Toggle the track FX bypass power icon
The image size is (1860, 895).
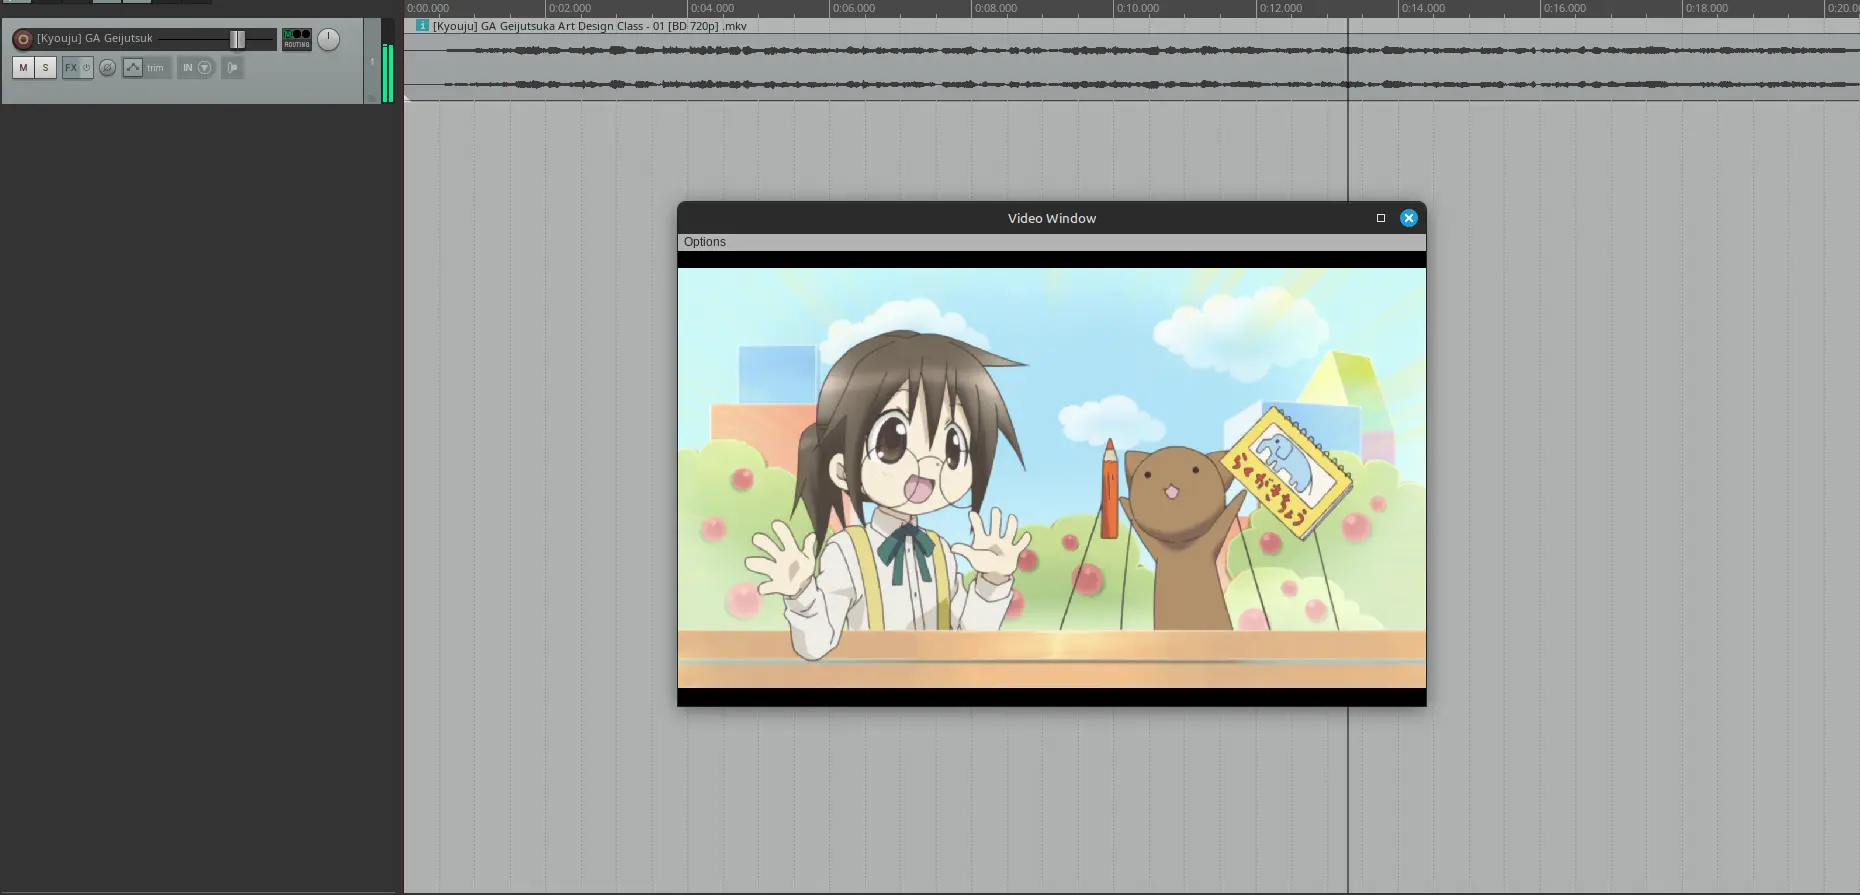[87, 67]
